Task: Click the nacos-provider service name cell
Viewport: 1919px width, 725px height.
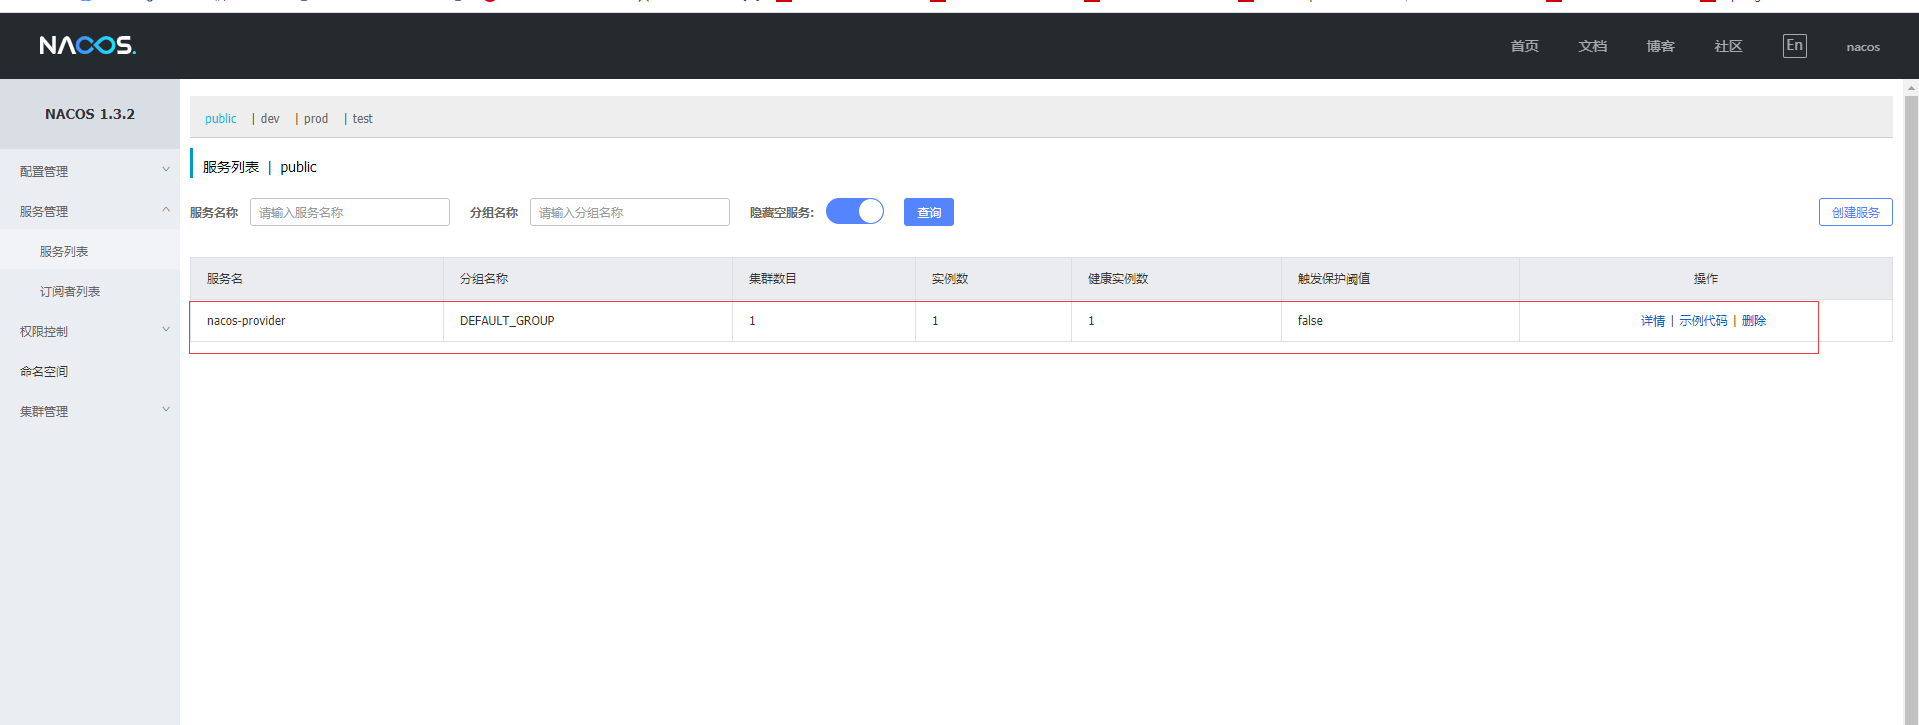Action: tap(317, 321)
